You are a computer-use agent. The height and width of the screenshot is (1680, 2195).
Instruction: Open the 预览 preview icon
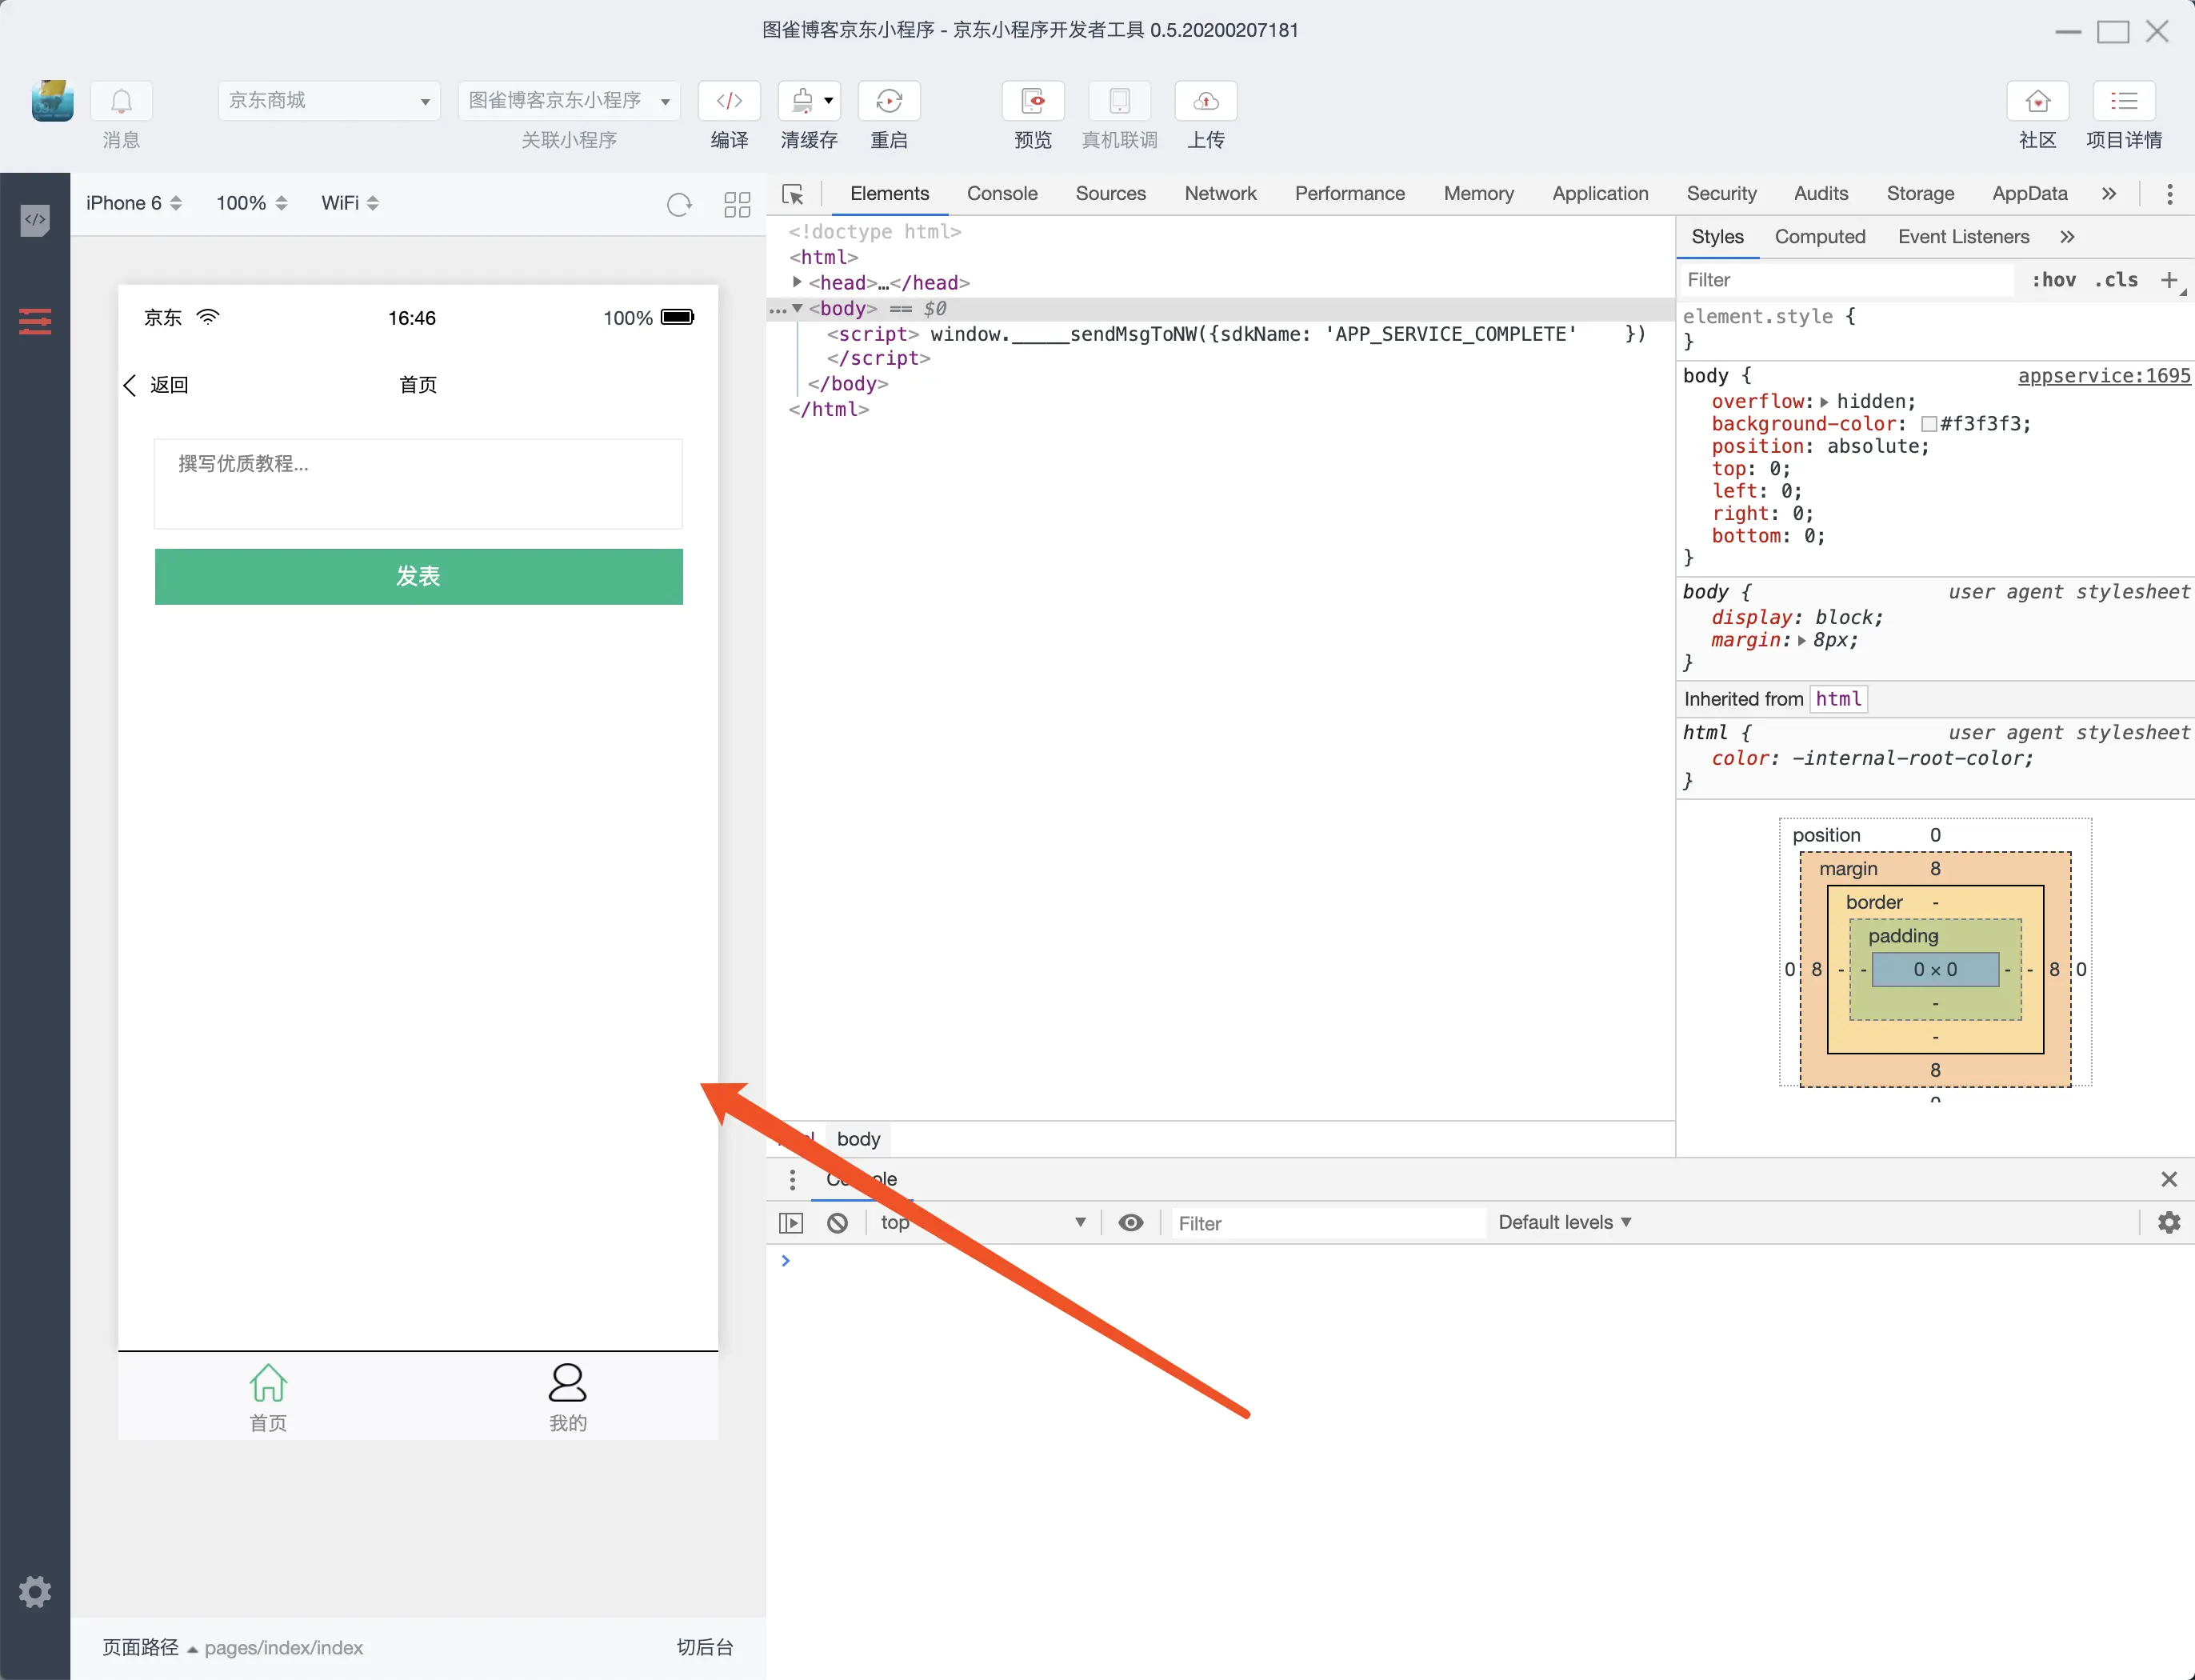pos(1033,101)
